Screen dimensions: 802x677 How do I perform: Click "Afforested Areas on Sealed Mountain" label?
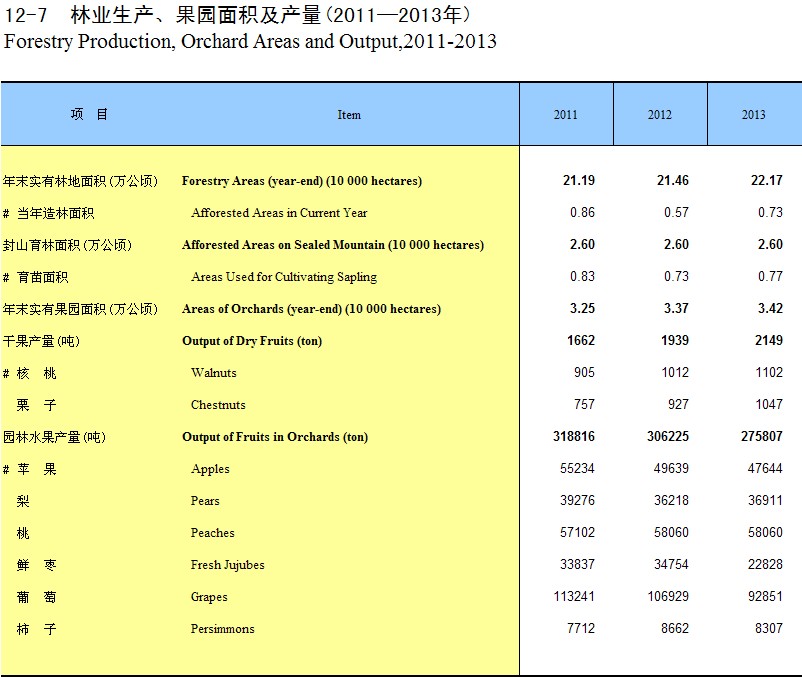click(x=332, y=245)
